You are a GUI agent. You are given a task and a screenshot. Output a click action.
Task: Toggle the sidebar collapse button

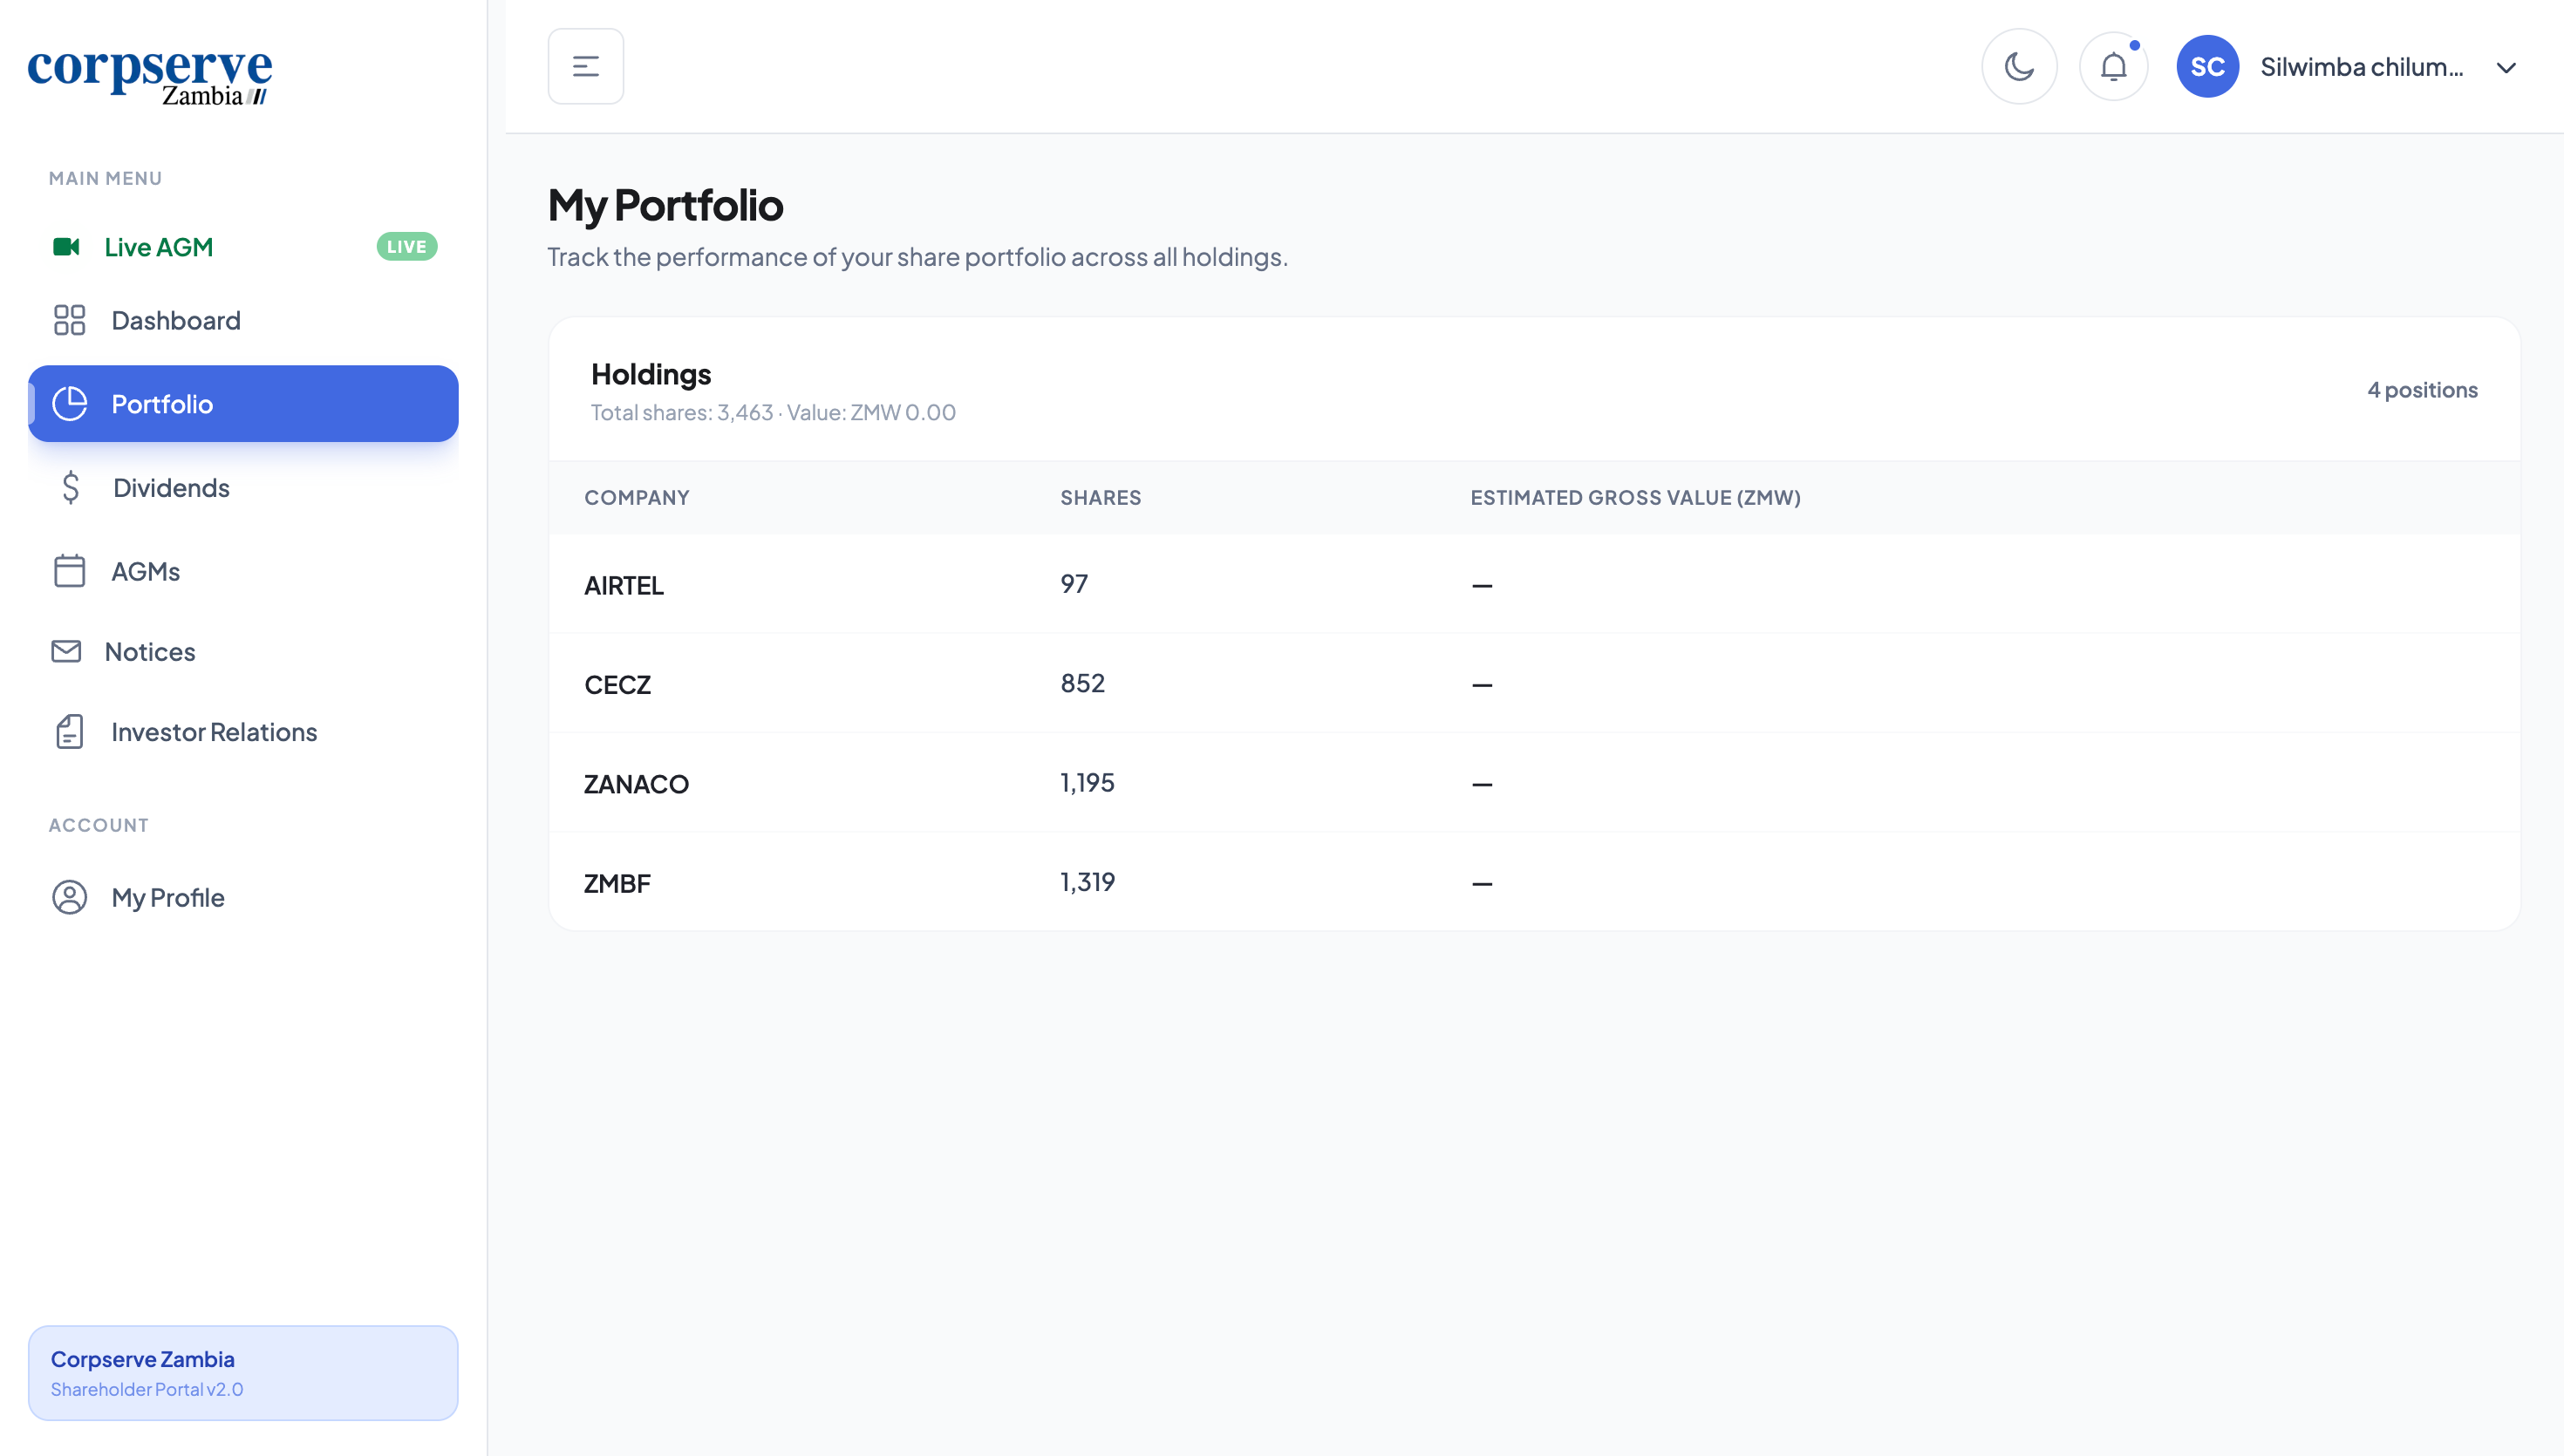click(x=585, y=66)
